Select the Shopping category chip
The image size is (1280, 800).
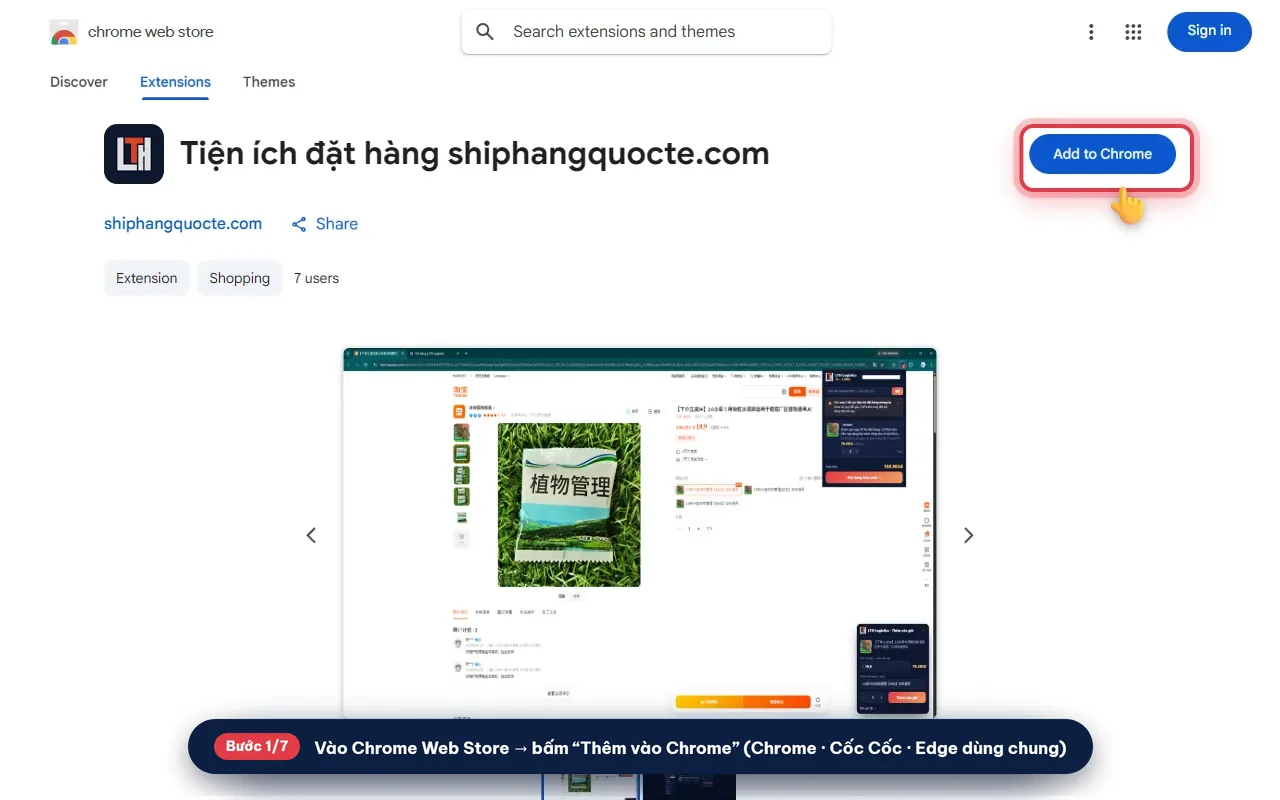[240, 278]
